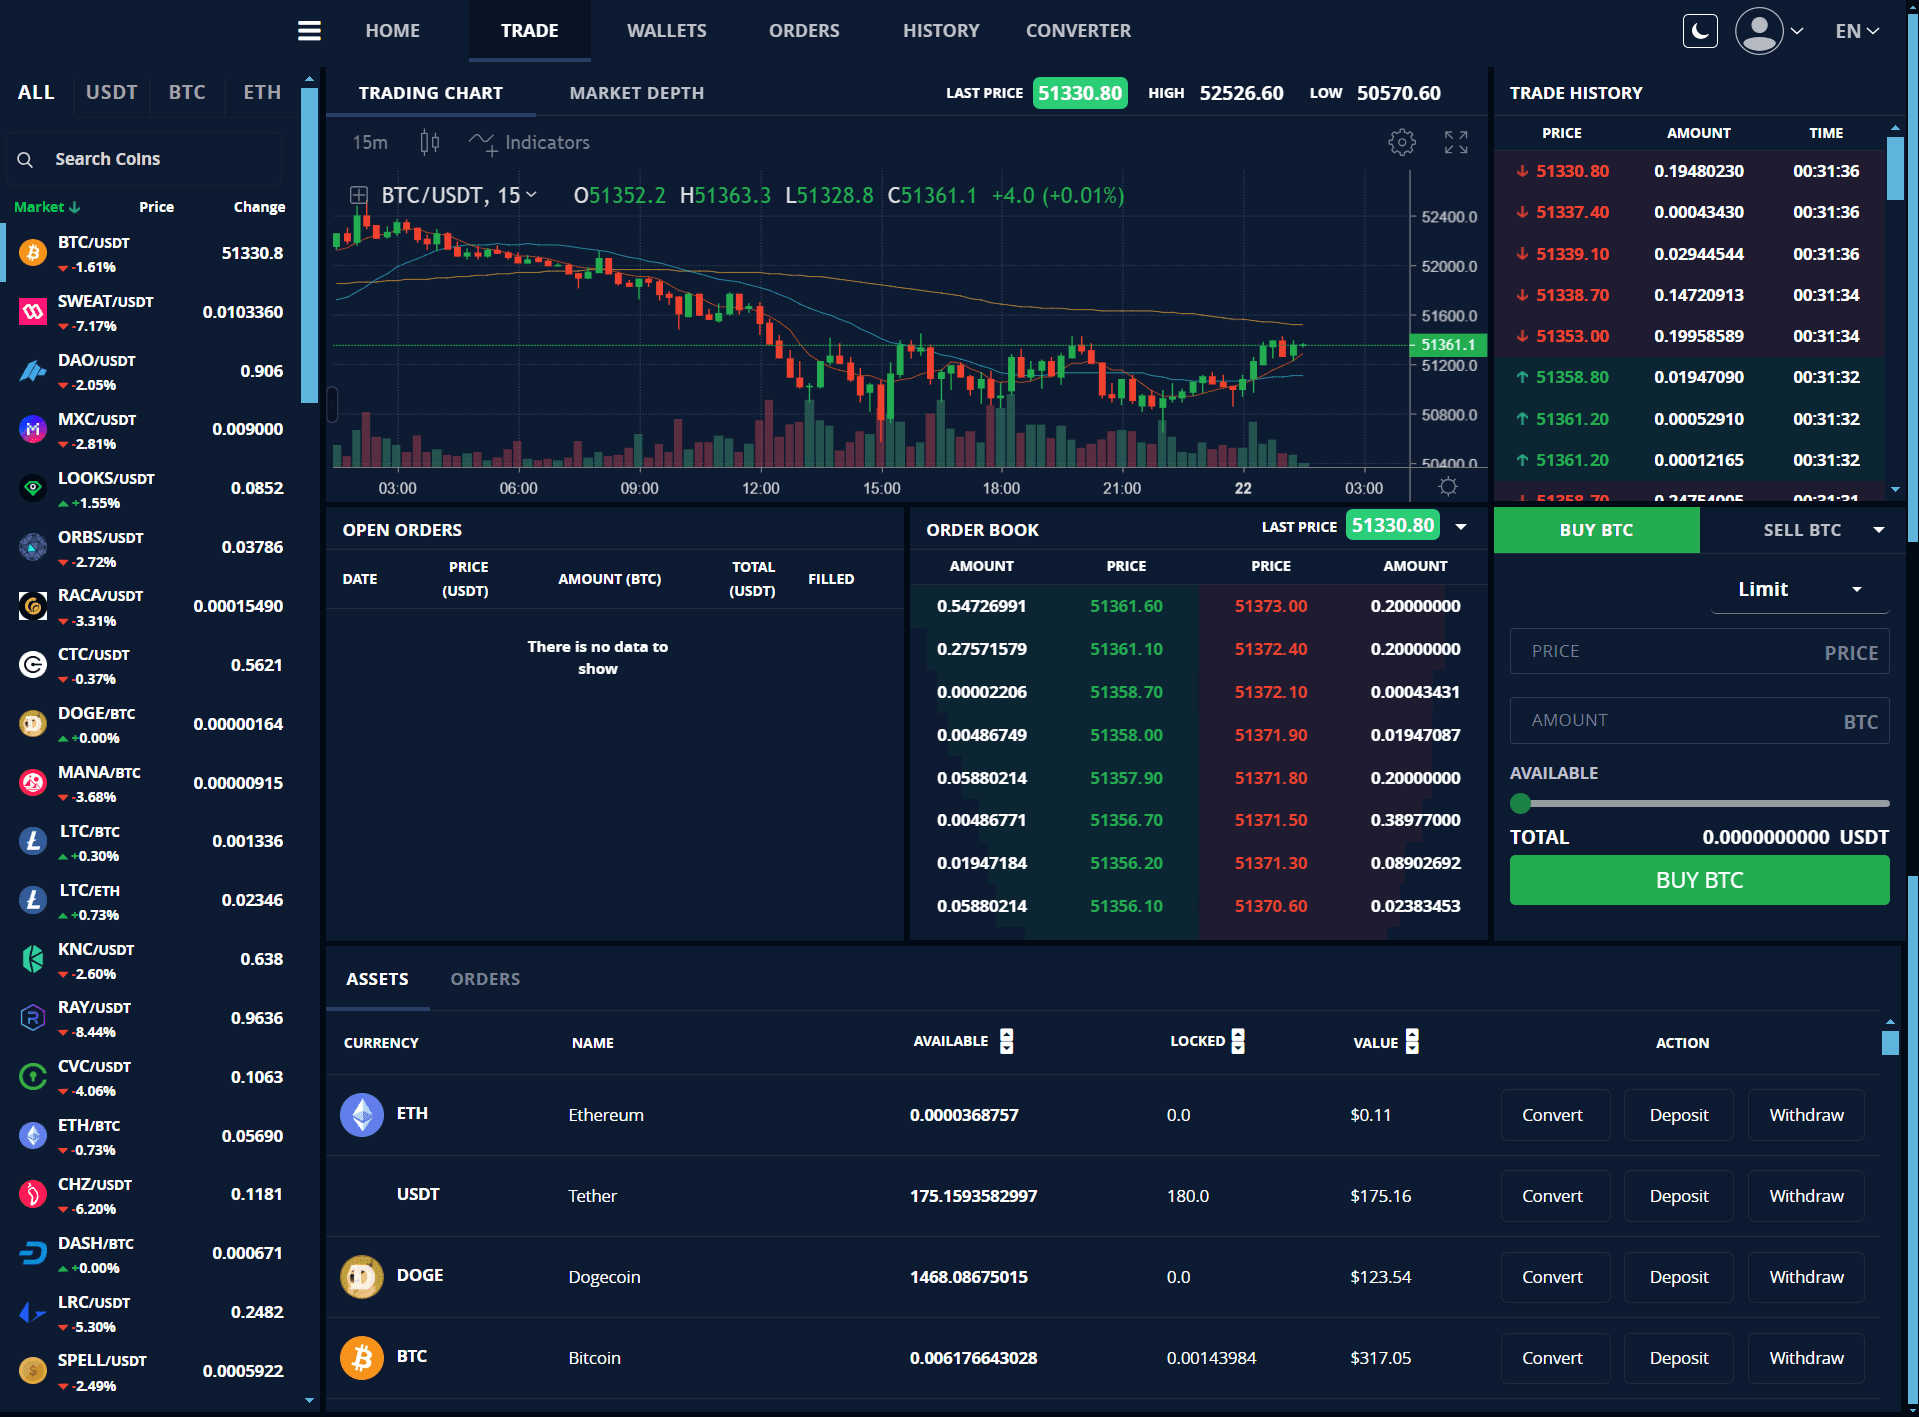Open the hamburger navigation menu

tap(309, 31)
